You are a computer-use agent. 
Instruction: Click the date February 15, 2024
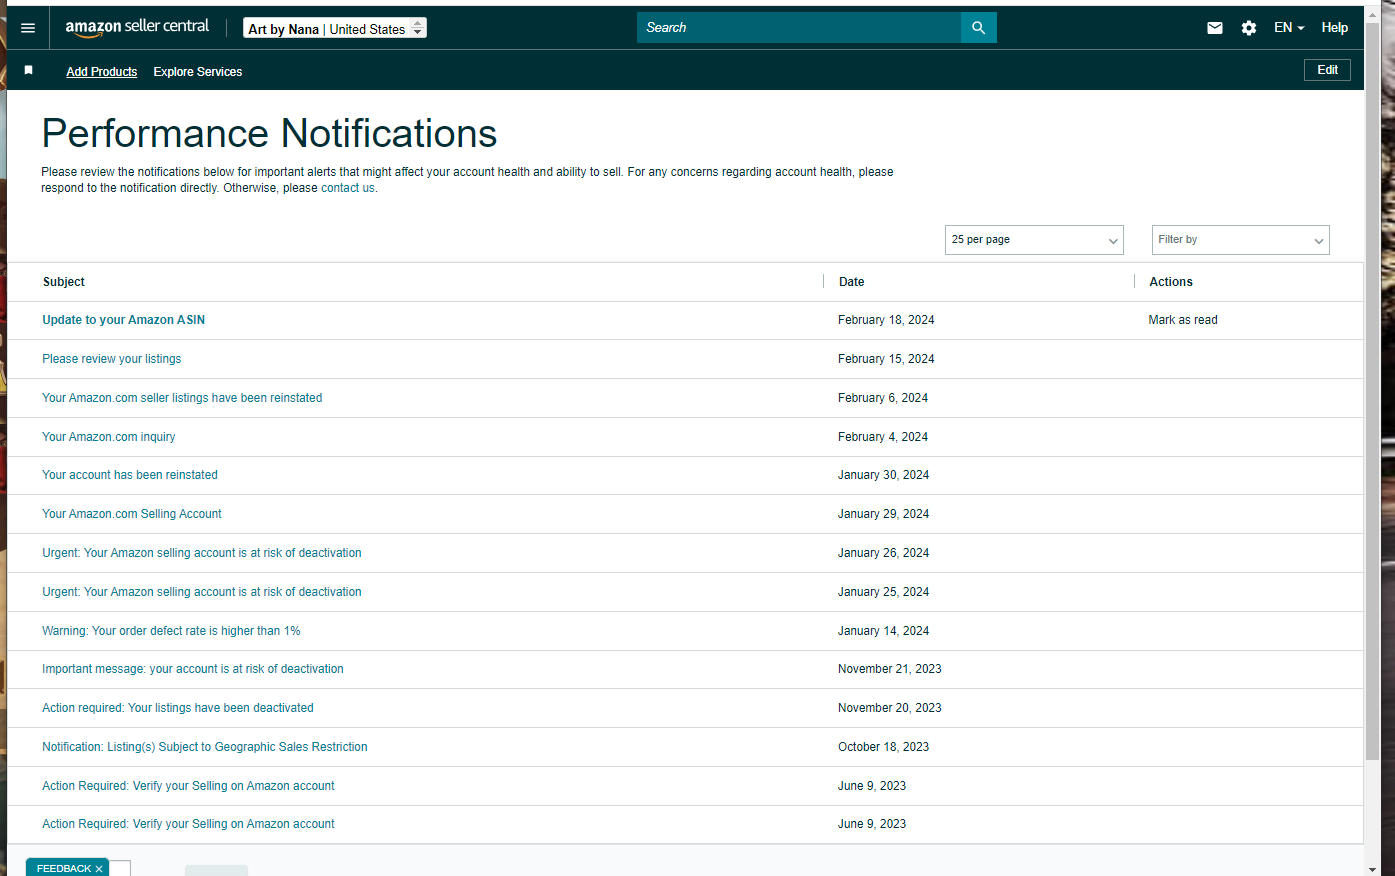tap(886, 359)
